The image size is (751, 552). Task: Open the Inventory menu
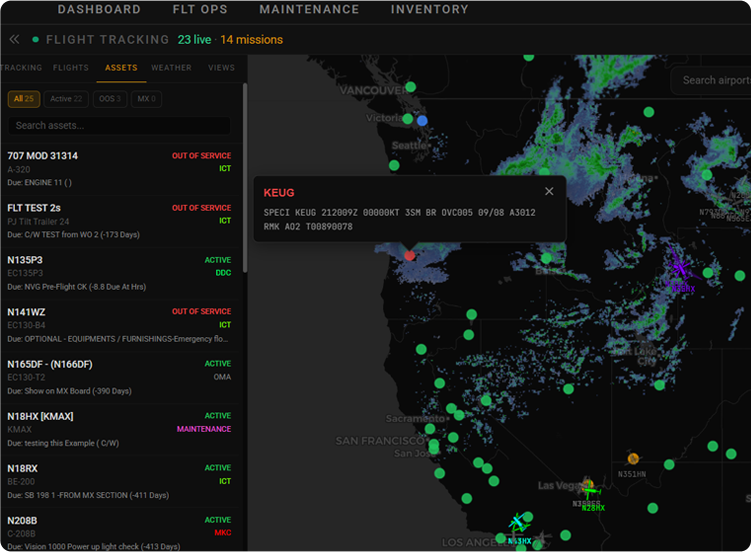[430, 9]
